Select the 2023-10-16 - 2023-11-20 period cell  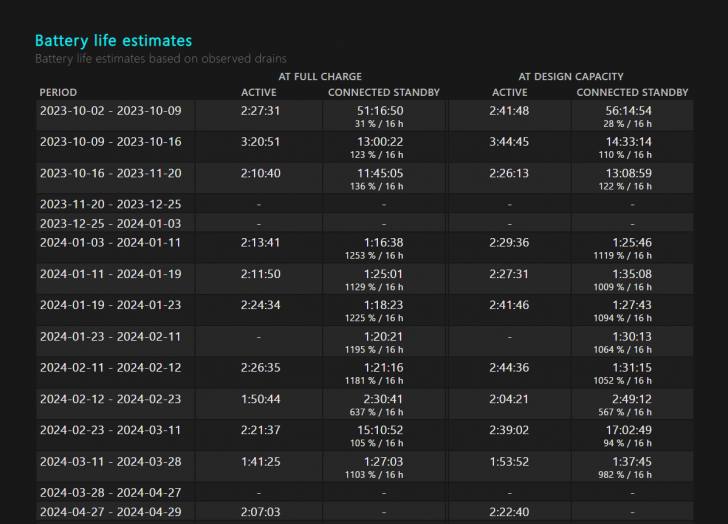tap(110, 173)
